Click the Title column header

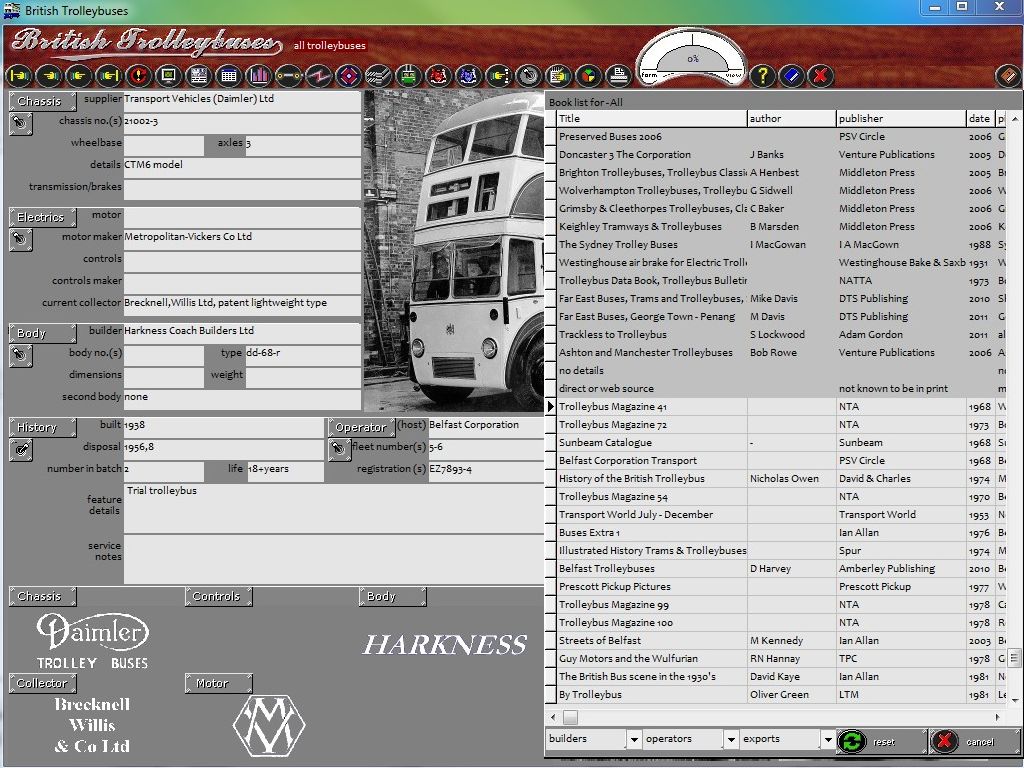tap(650, 118)
